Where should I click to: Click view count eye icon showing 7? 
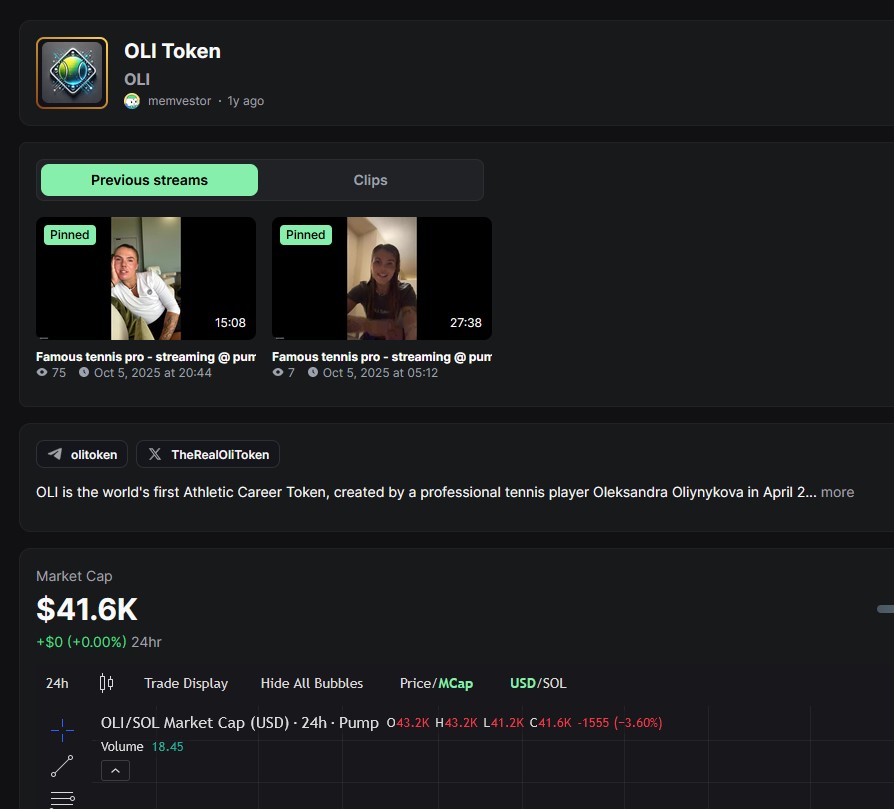(x=278, y=372)
